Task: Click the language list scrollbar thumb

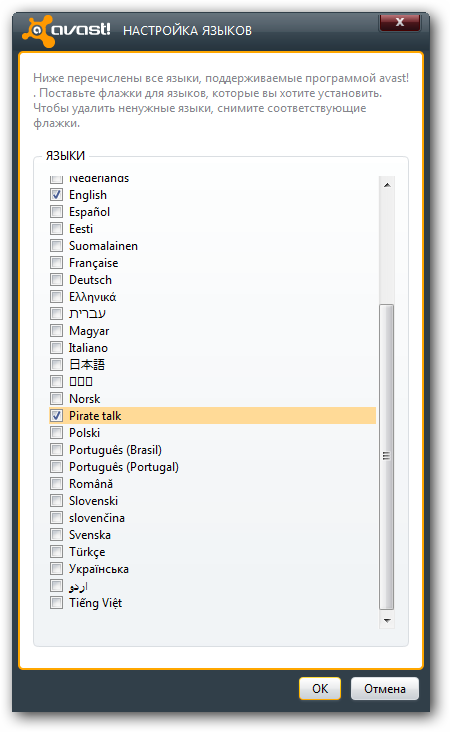Action: pos(387,457)
